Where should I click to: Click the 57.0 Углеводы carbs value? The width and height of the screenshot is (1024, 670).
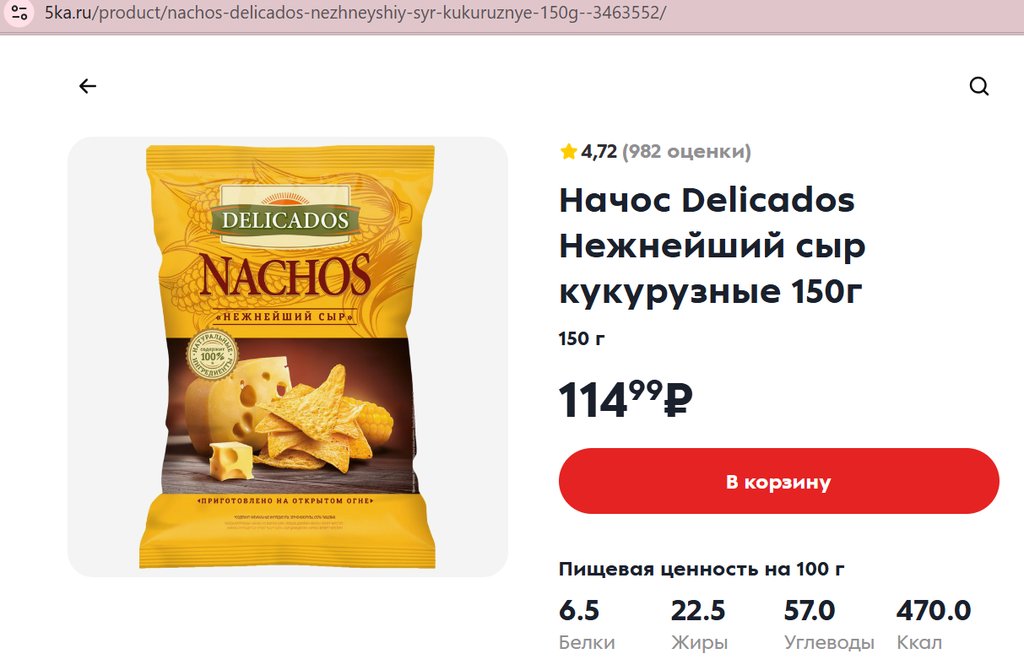pyautogui.click(x=829, y=624)
